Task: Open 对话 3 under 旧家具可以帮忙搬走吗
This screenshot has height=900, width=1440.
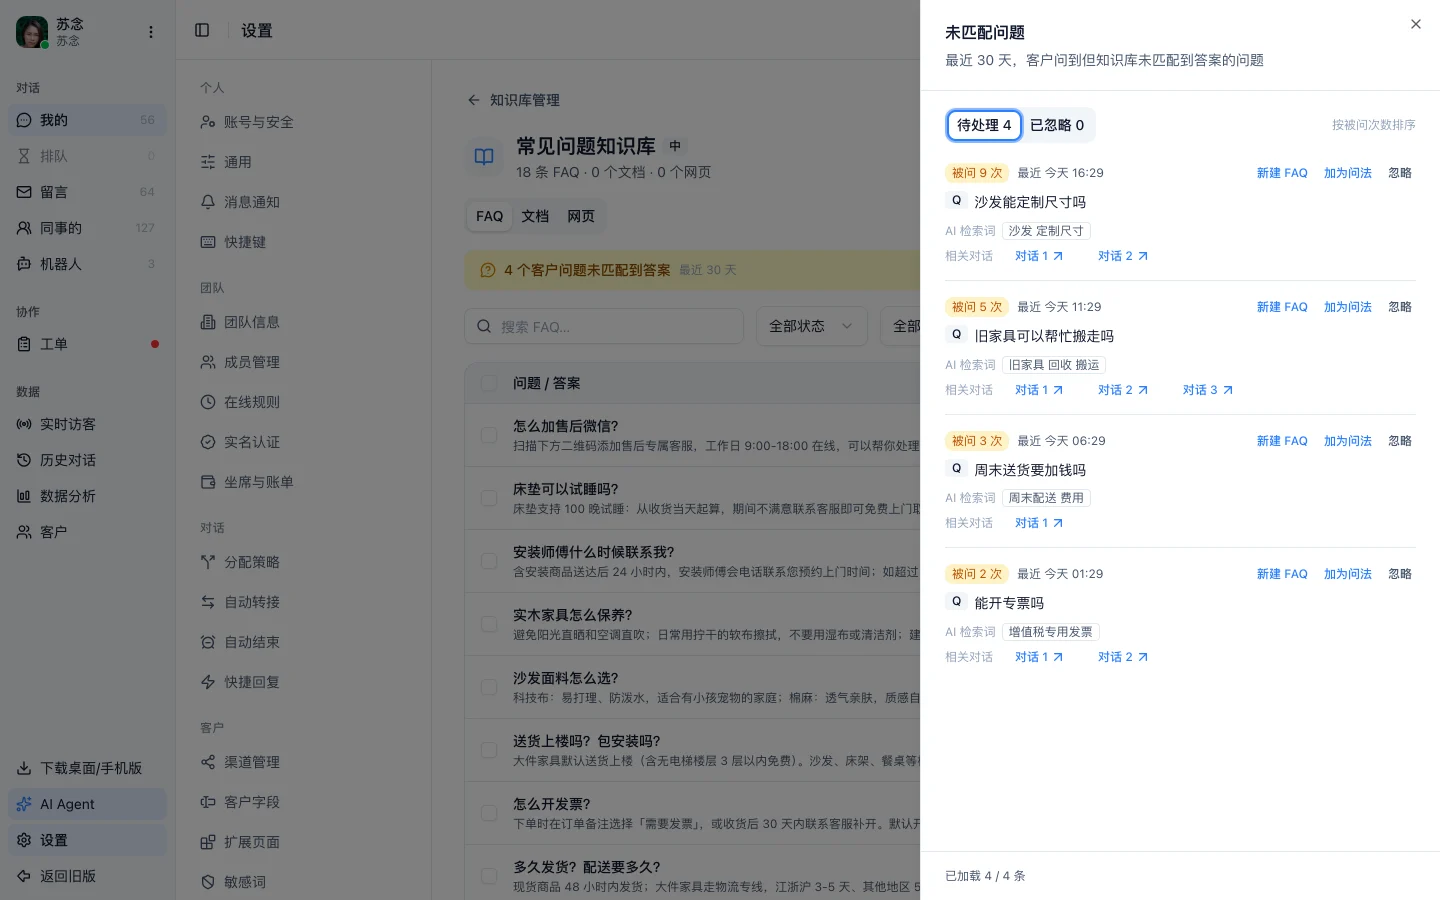Action: tap(1208, 390)
